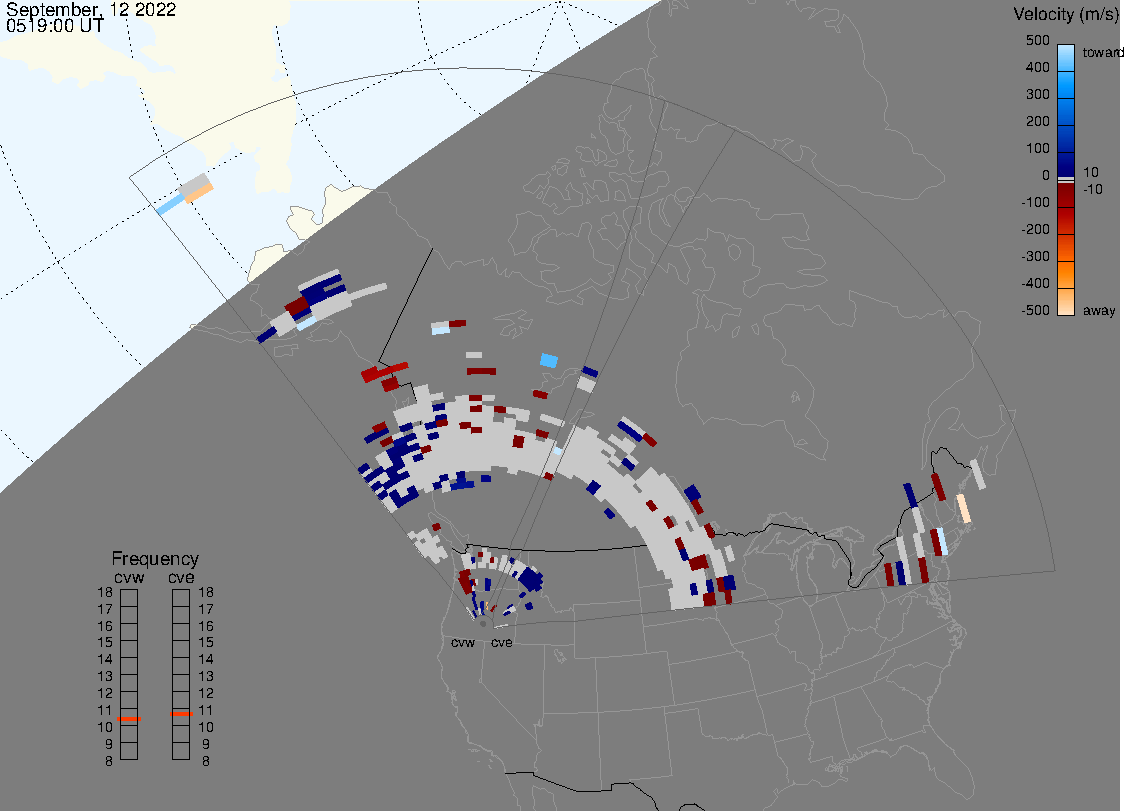Click the 'cvw' radar site label on map
The height and width of the screenshot is (811, 1124).
(x=463, y=642)
